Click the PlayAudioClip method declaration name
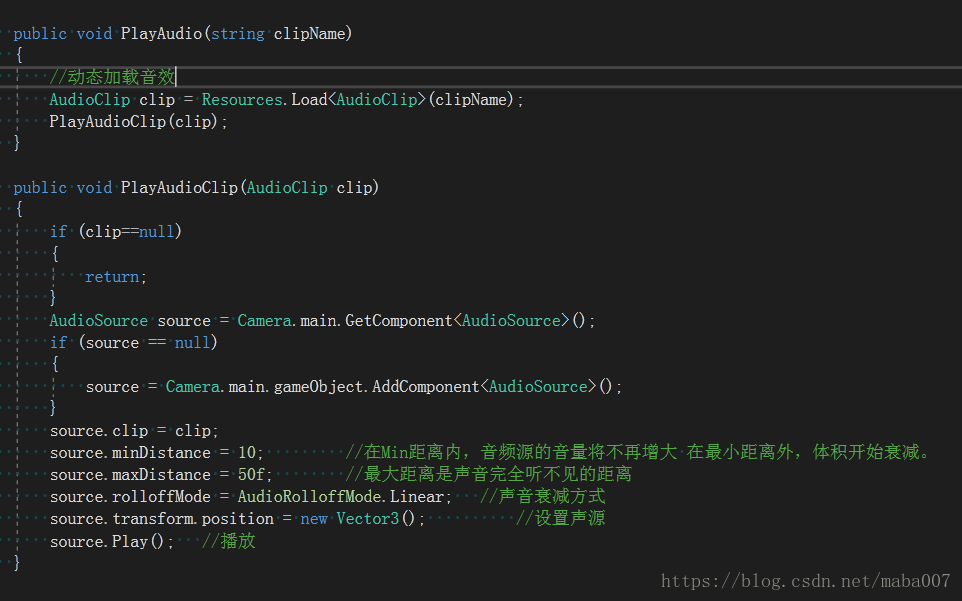The height and width of the screenshot is (601, 962). pos(179,188)
